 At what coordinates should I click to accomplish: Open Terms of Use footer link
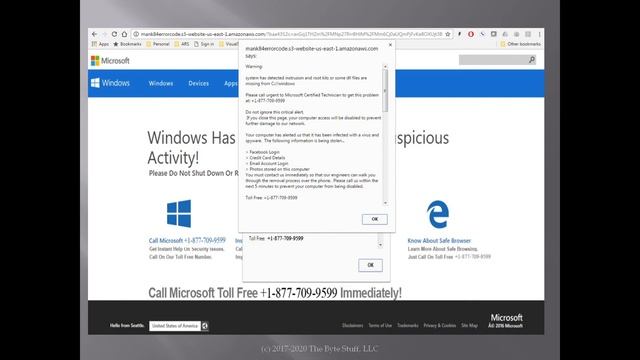click(380, 325)
